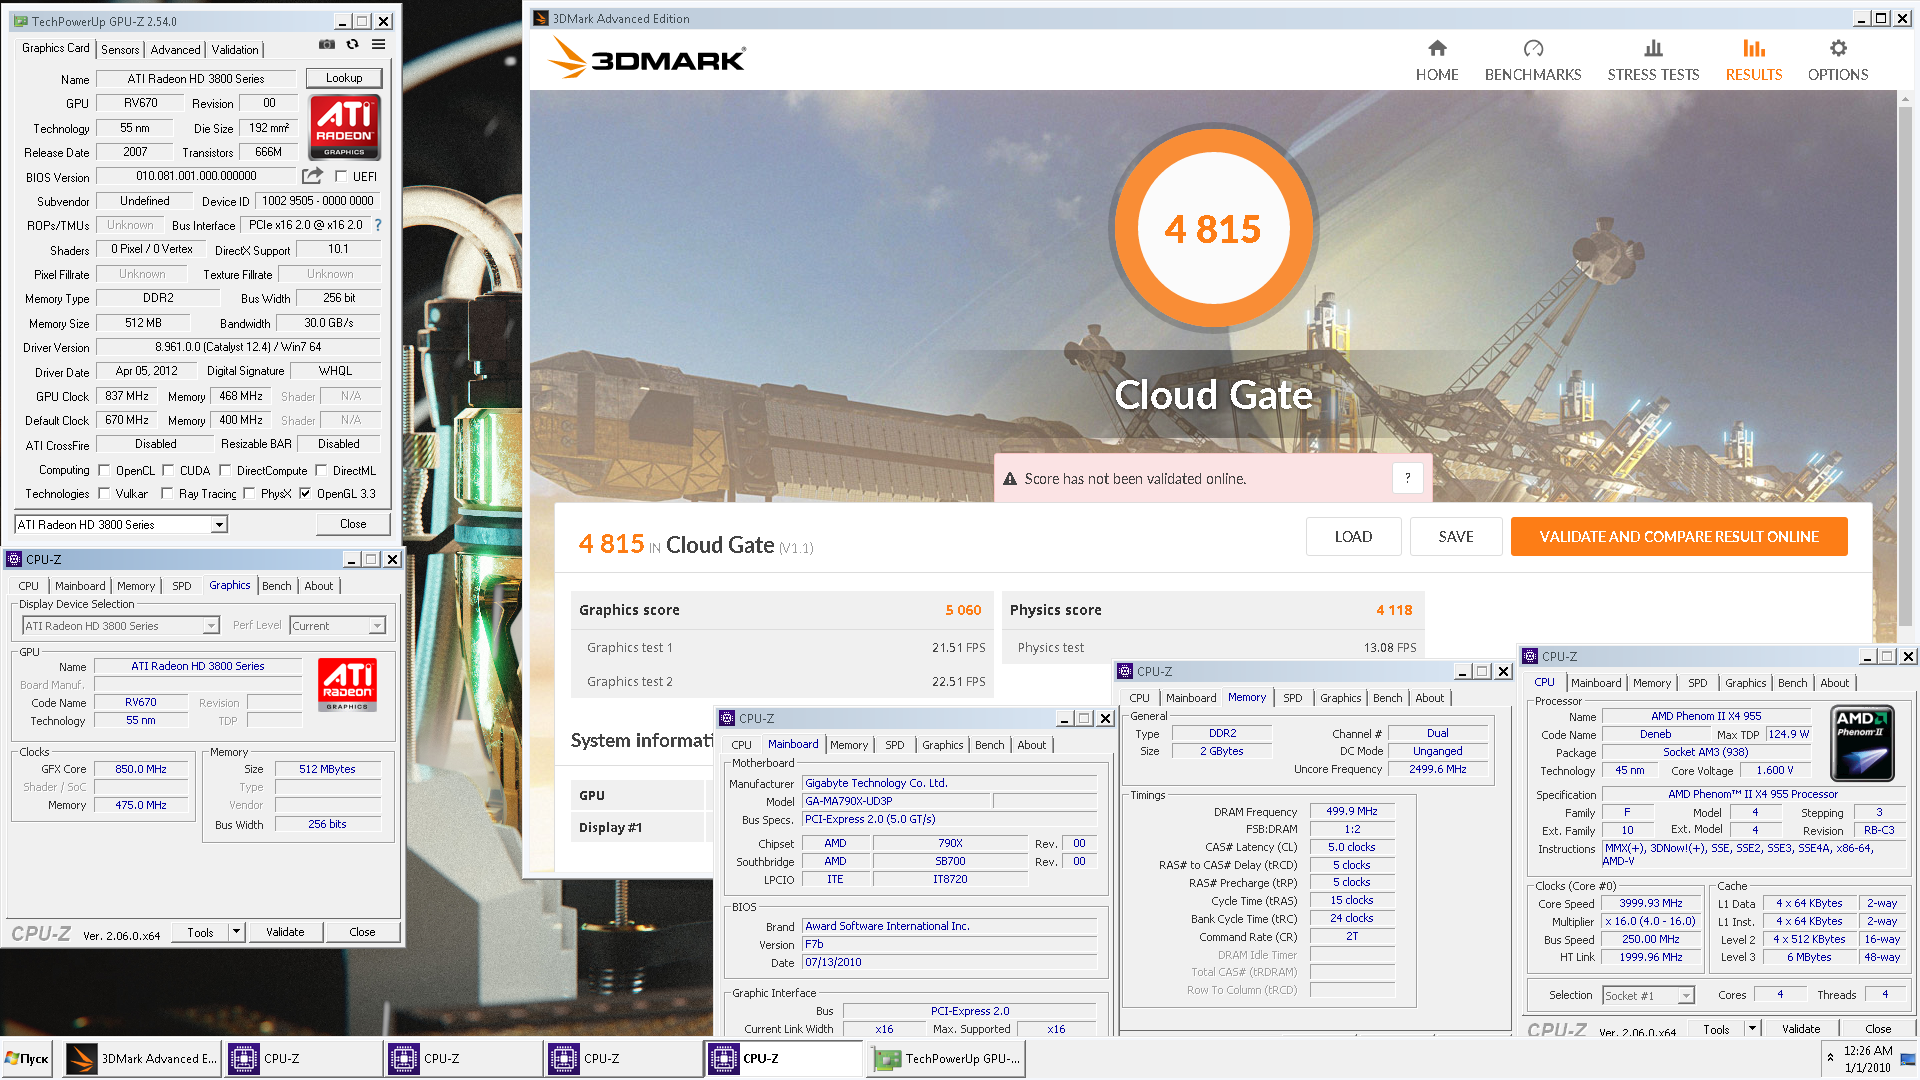Screen dimensions: 1920x1080
Task: Click the GPU-Z screenshot camera icon
Action: pos(326,44)
